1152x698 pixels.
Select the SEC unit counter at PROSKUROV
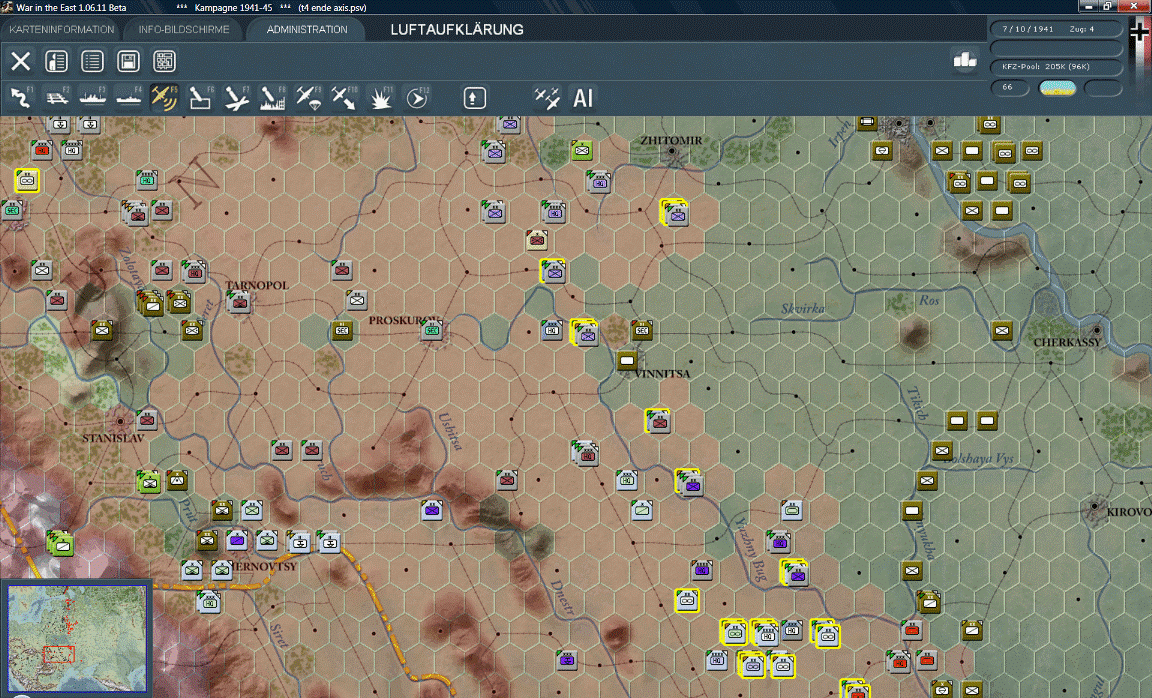coord(432,331)
